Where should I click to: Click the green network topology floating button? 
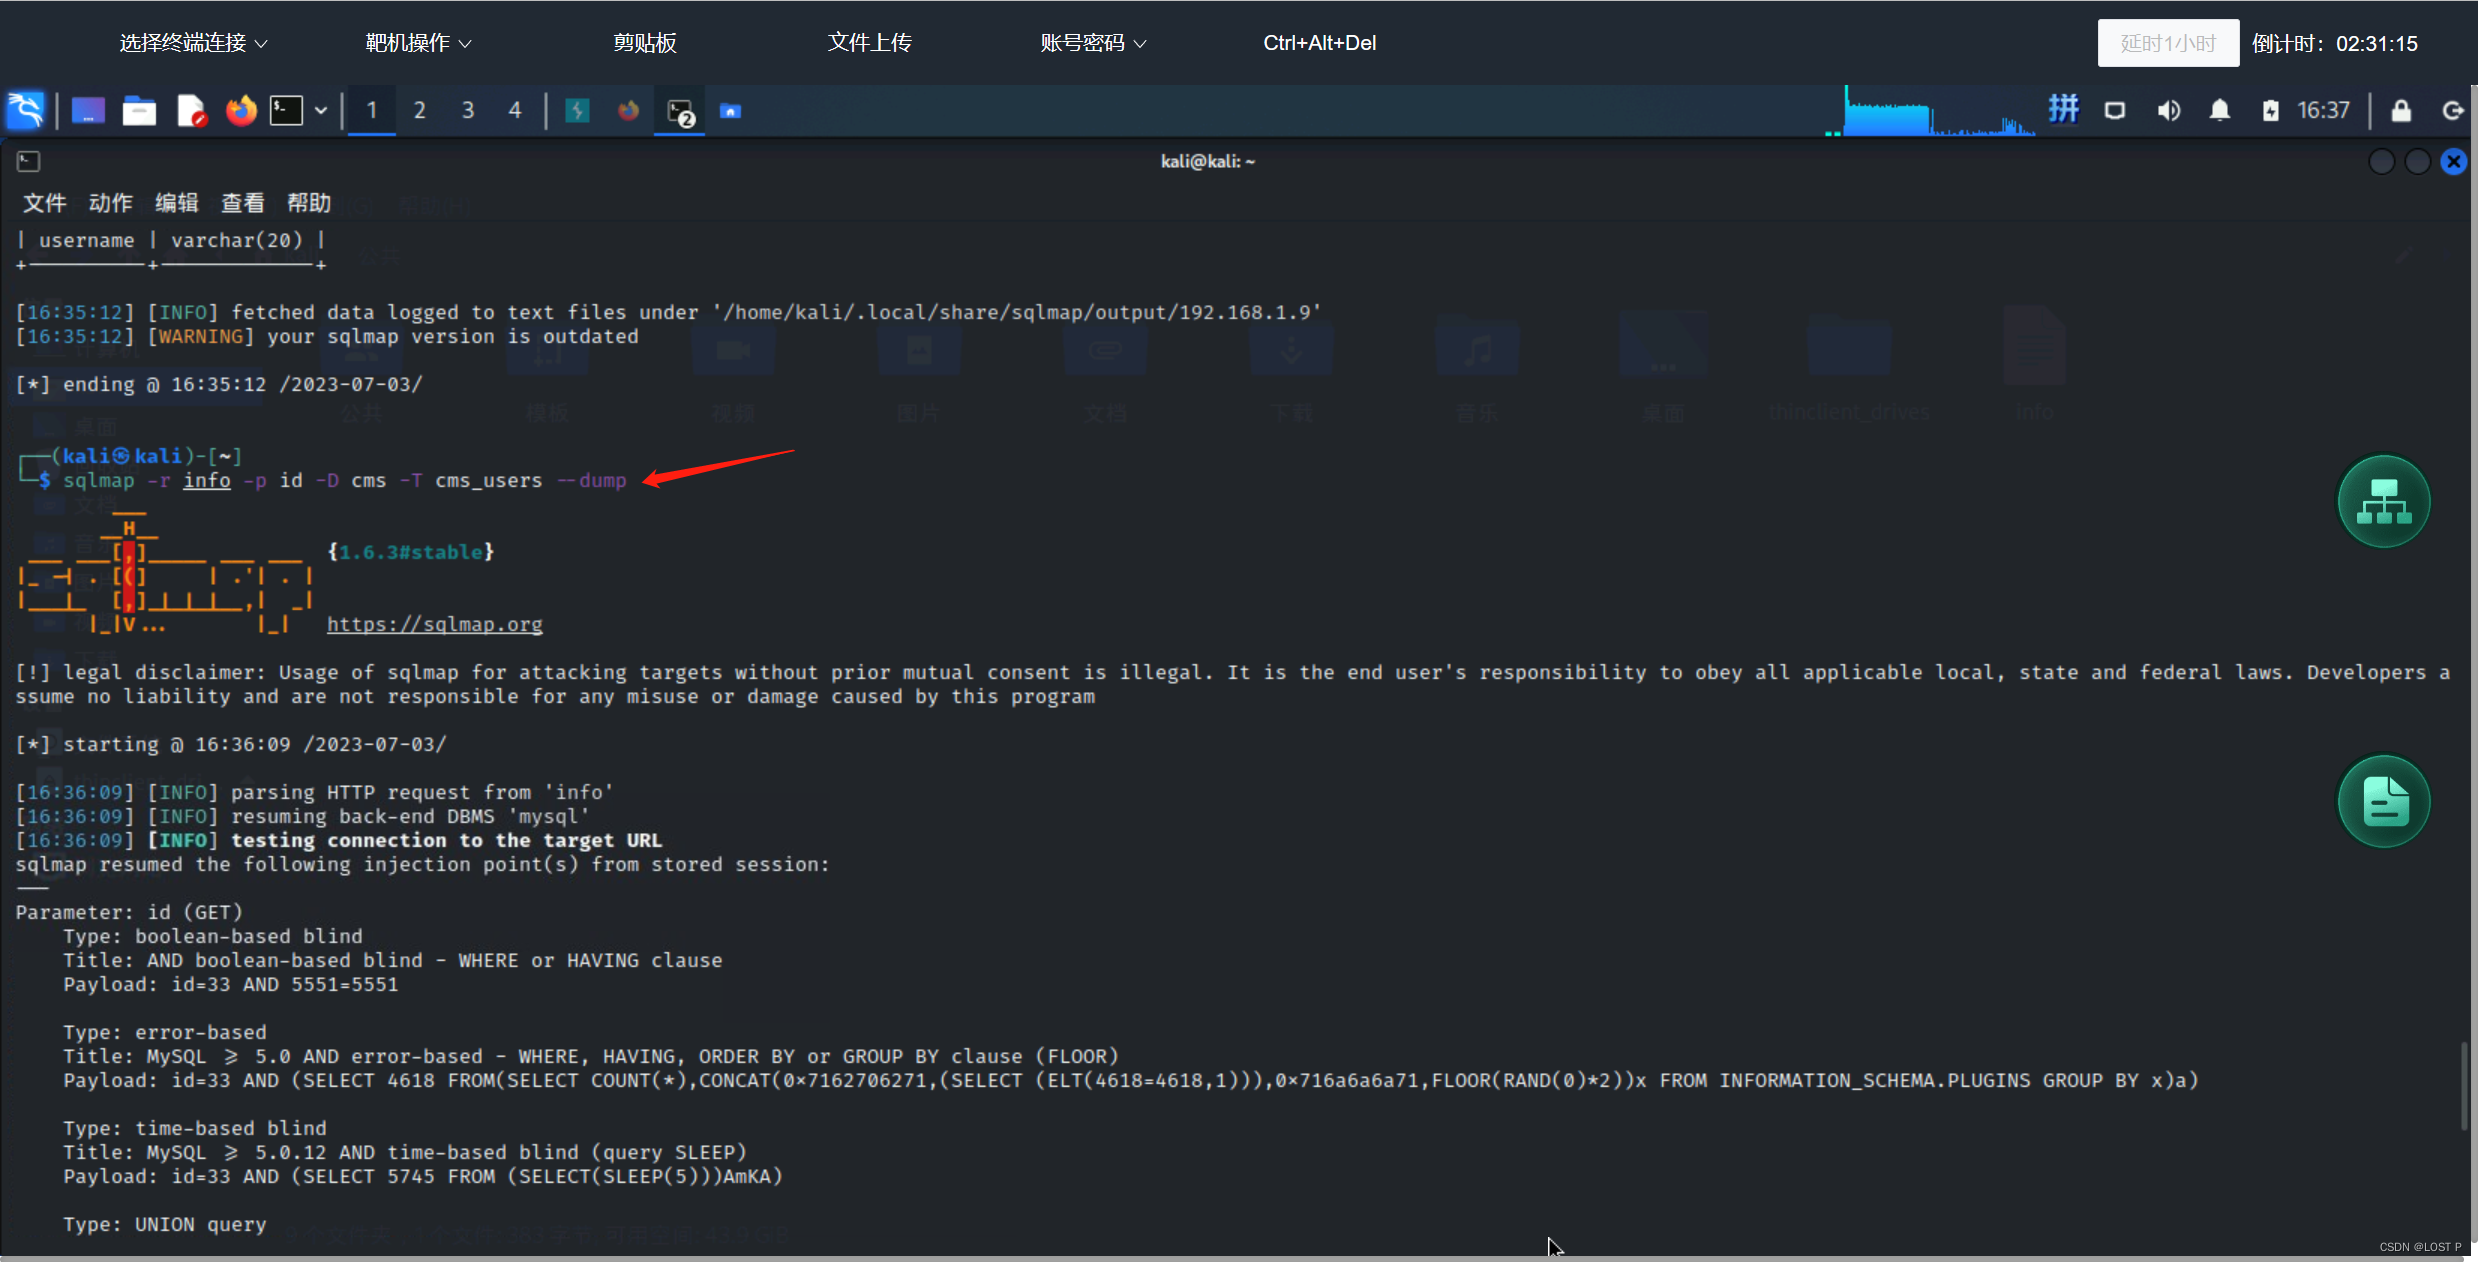(x=2384, y=502)
